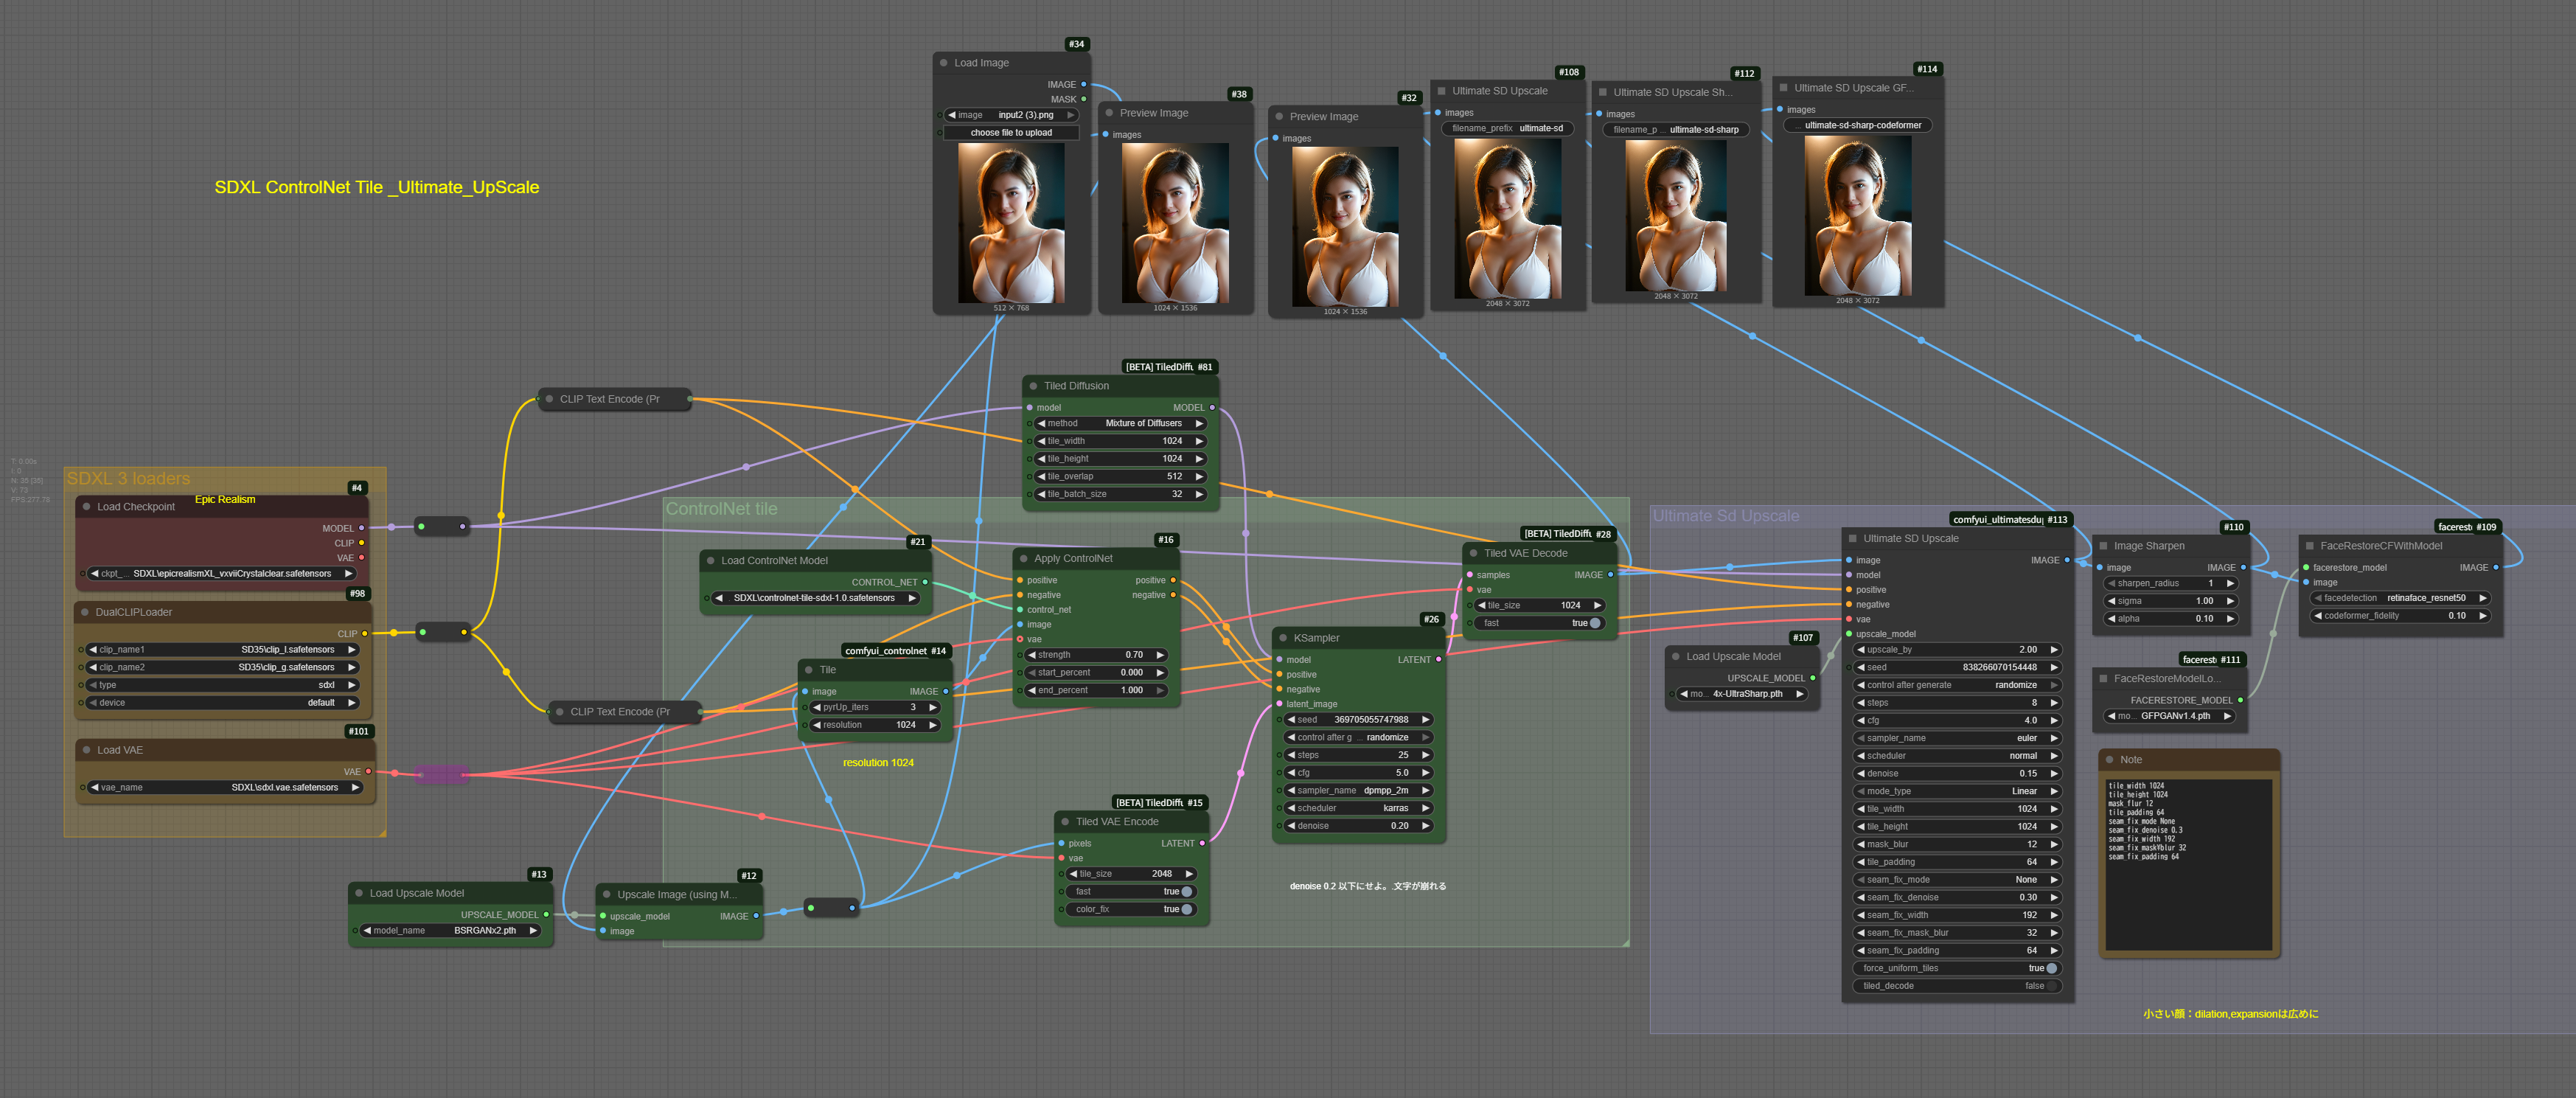The height and width of the screenshot is (1098, 2576).
Task: Click the Load Image preview thumbnail
Action: [1011, 223]
